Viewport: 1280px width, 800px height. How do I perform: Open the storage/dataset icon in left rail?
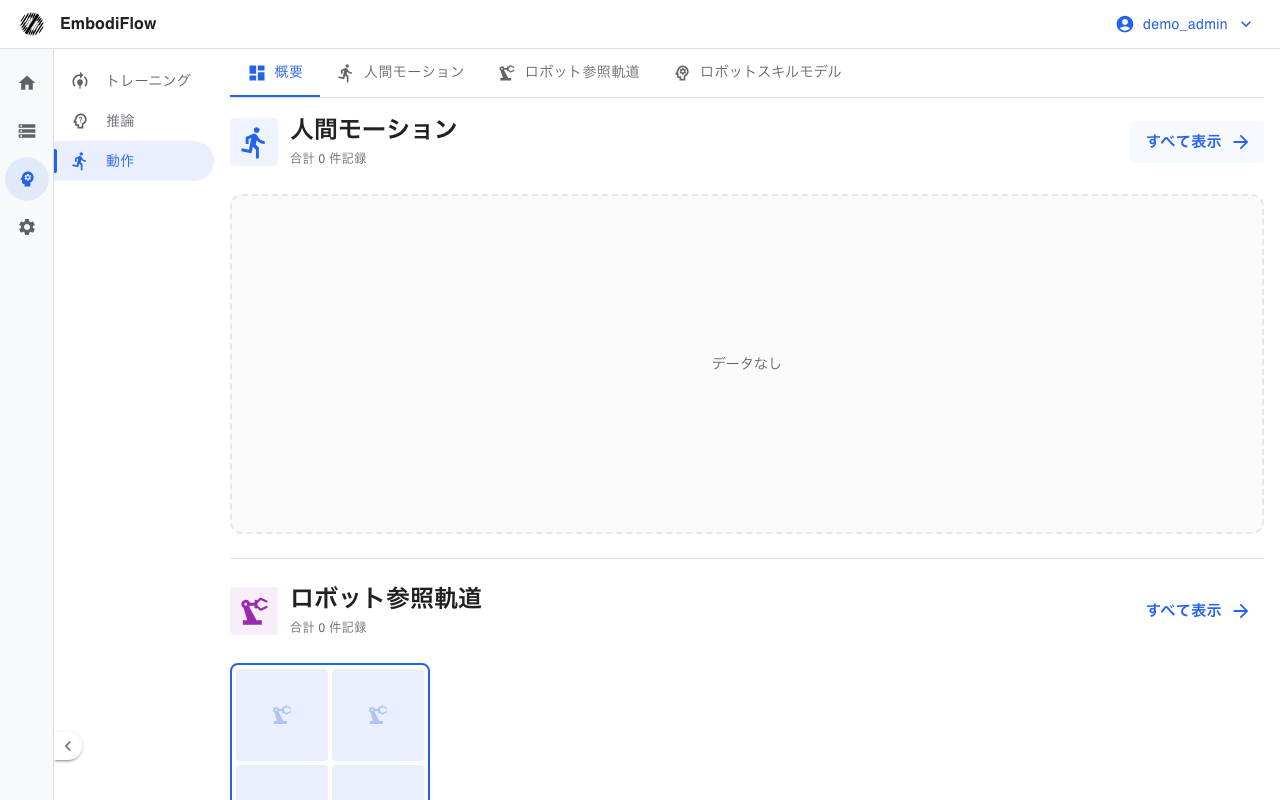click(x=27, y=131)
